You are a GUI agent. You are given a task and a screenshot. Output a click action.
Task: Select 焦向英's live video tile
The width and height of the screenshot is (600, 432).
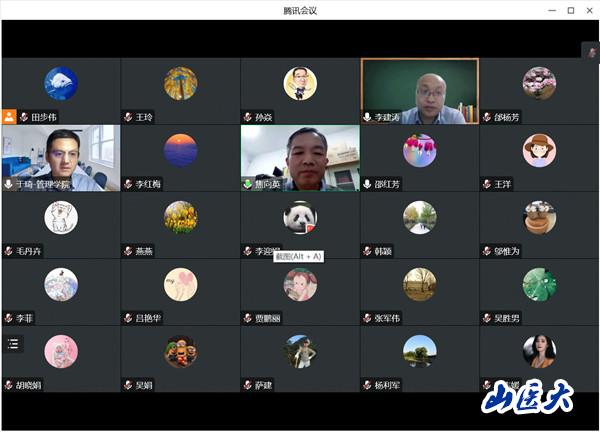point(300,157)
